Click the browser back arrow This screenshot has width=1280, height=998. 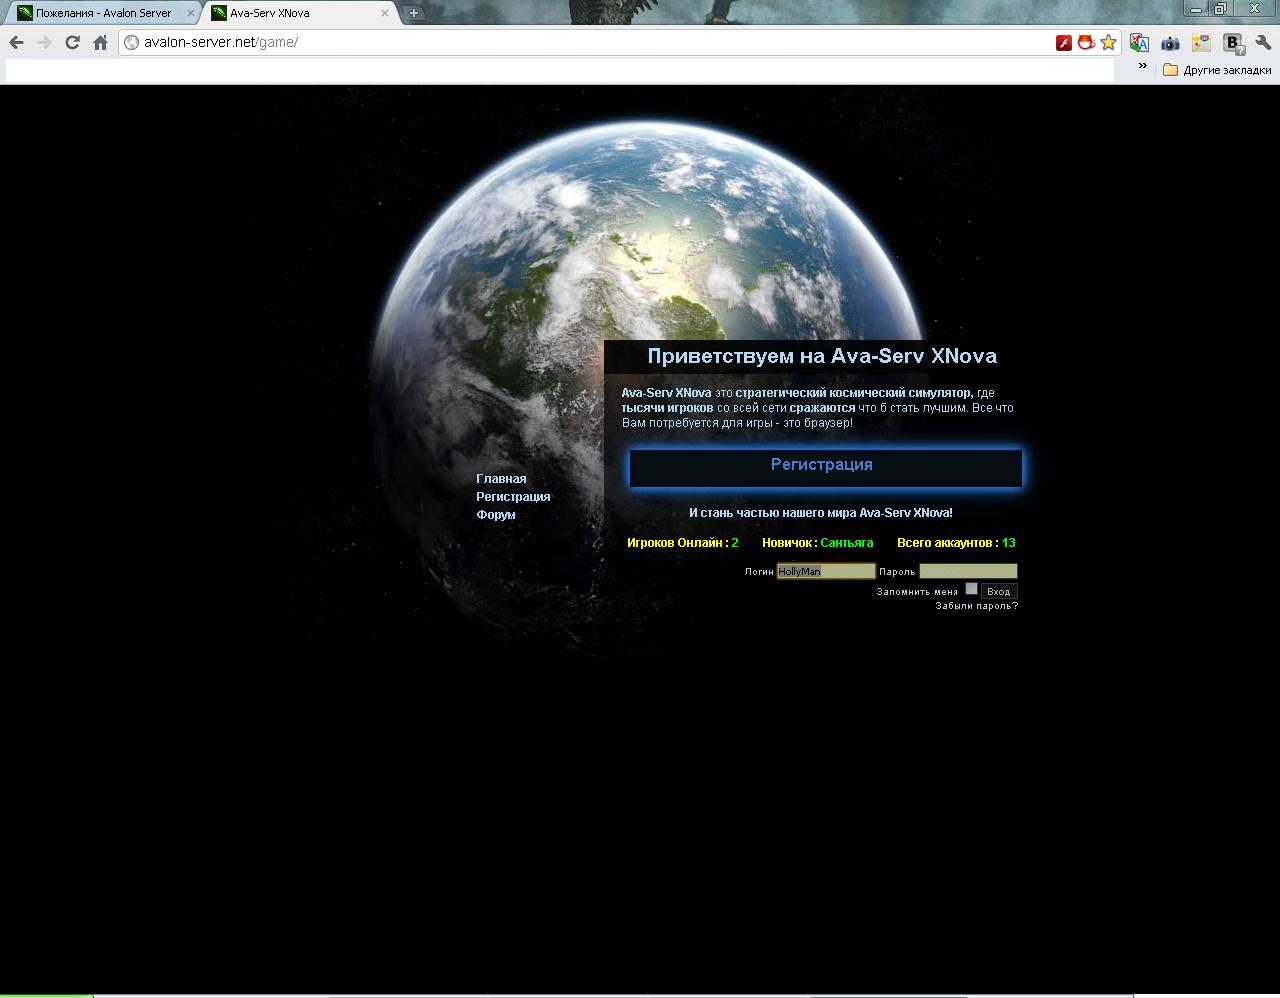pyautogui.click(x=16, y=42)
